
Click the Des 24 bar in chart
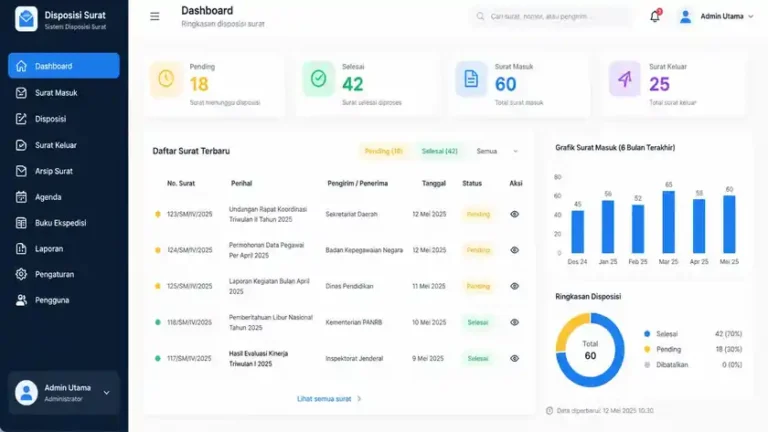coord(577,232)
